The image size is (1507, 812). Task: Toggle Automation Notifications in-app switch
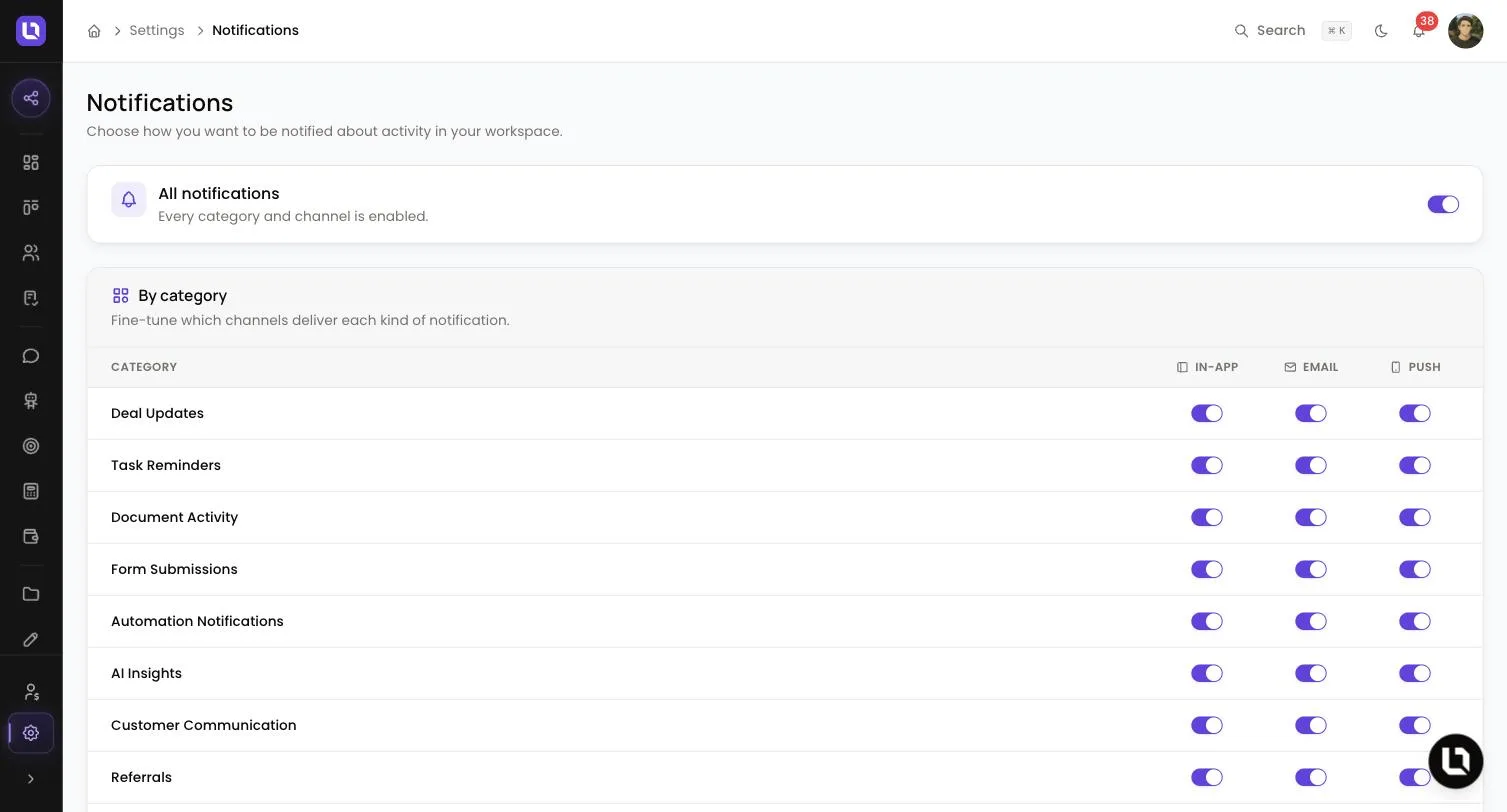click(x=1207, y=621)
